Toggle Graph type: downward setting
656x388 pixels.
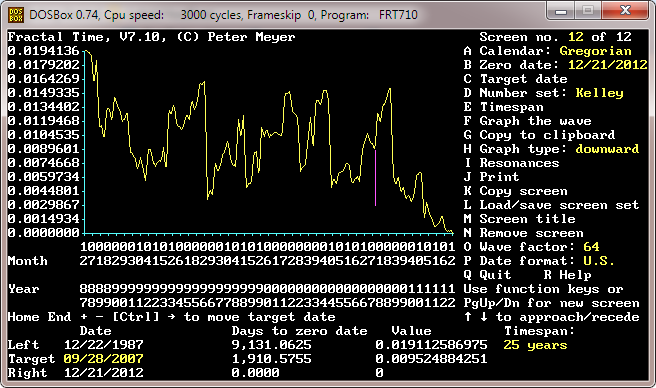pos(551,149)
